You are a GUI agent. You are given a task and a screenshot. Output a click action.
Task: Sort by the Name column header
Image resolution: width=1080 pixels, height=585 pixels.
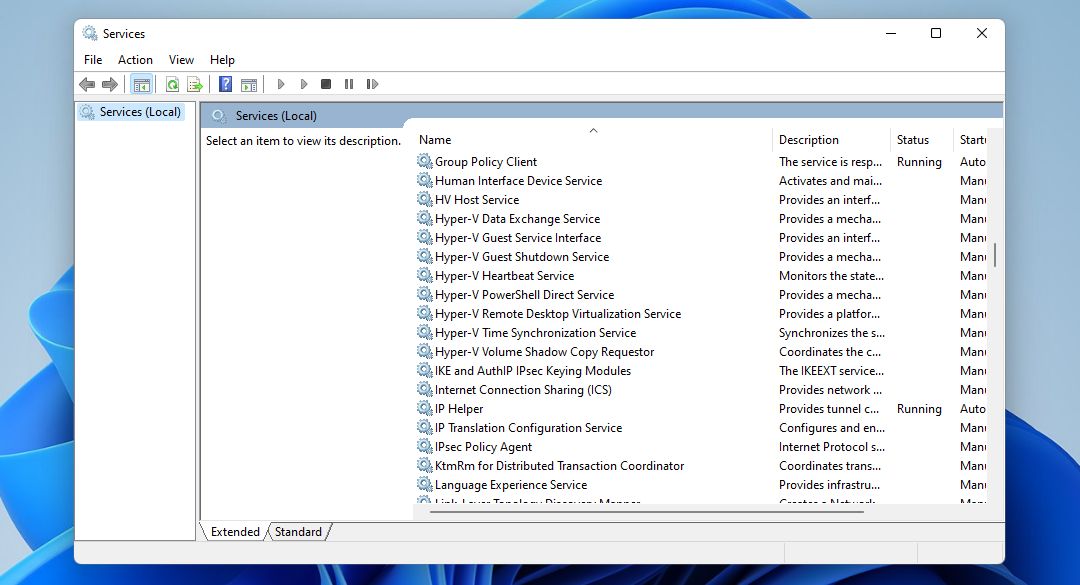[x=592, y=139]
